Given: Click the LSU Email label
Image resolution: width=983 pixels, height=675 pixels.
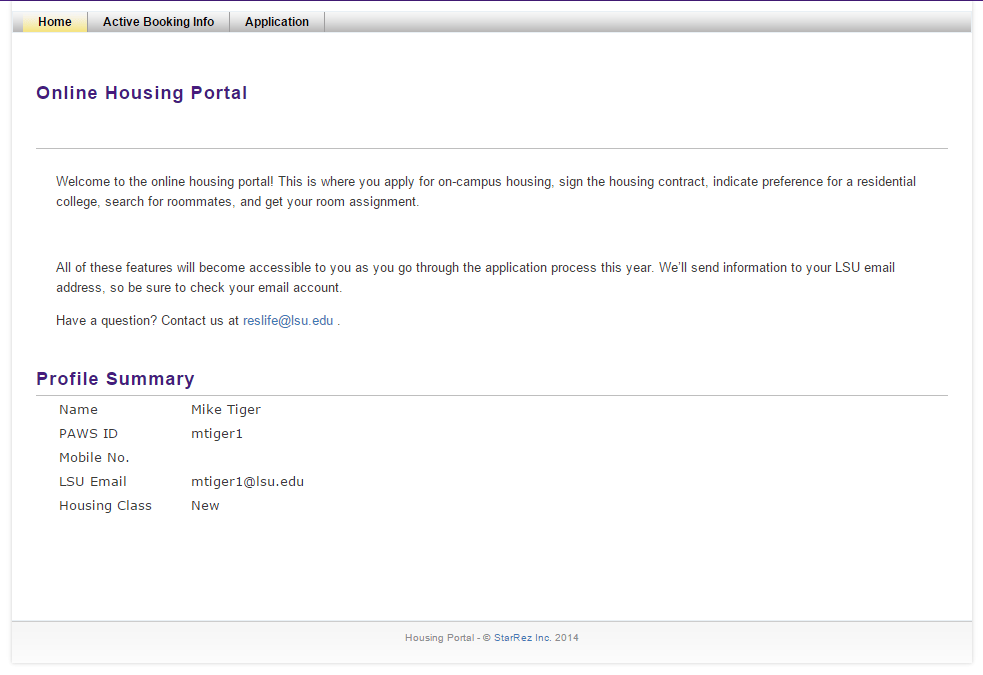Looking at the screenshot, I should [x=92, y=481].
